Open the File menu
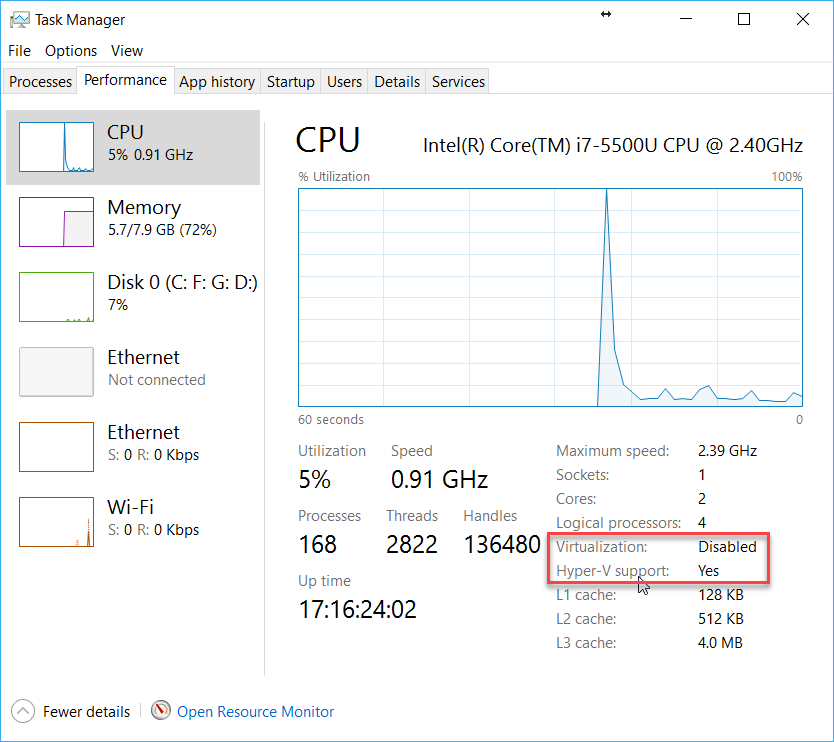Viewport: 834px width, 742px height. click(x=20, y=51)
